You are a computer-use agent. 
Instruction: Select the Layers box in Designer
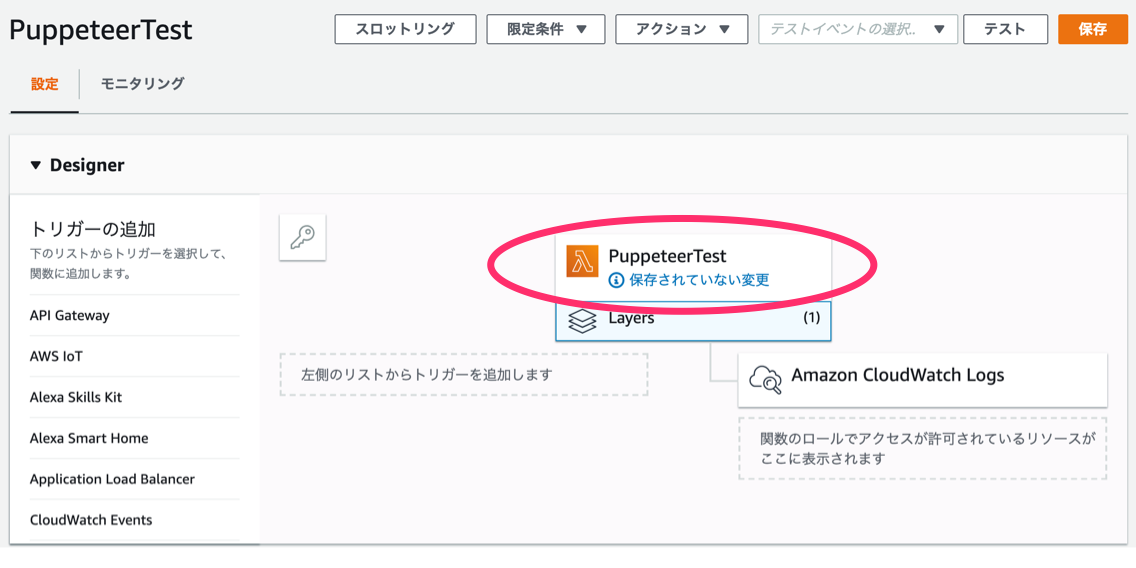click(x=693, y=320)
